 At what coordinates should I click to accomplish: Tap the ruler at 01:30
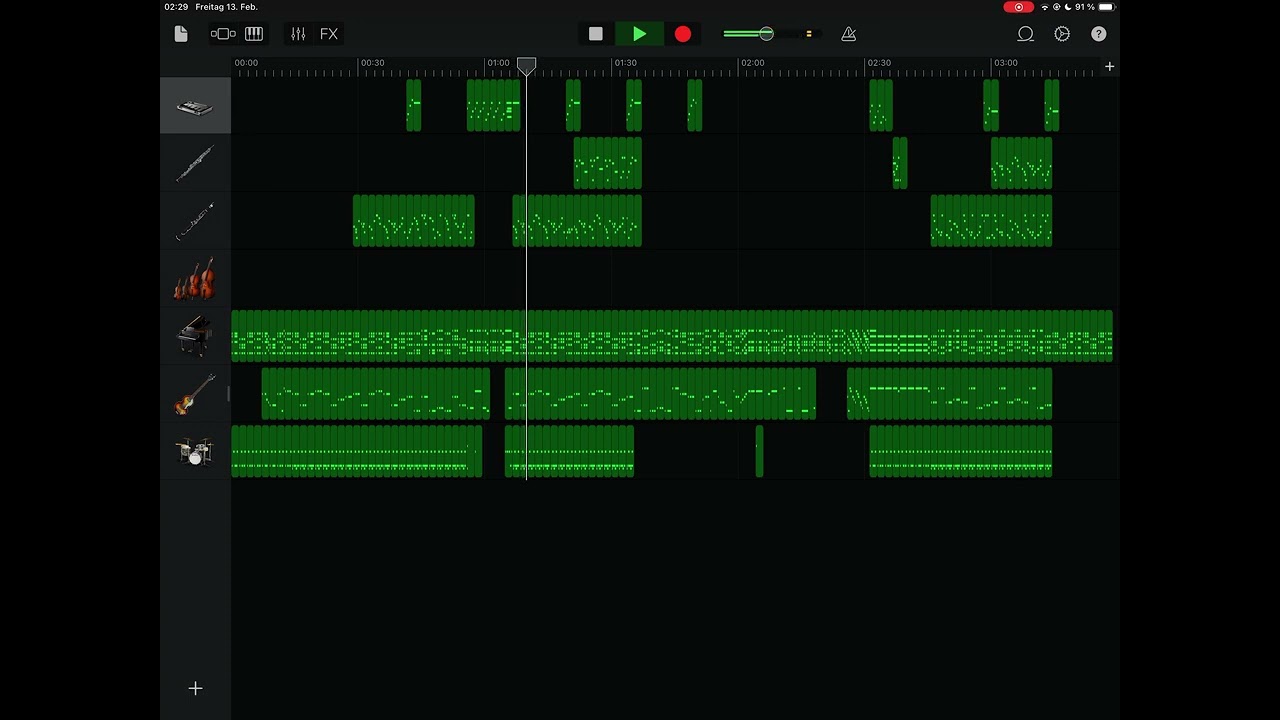[x=626, y=63]
